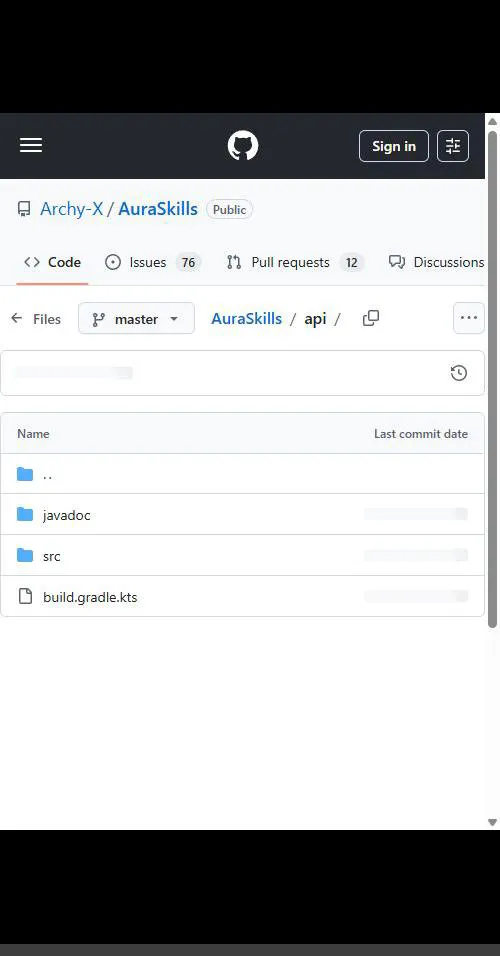Copy the path with copy icon
500x956 pixels.
click(x=371, y=318)
